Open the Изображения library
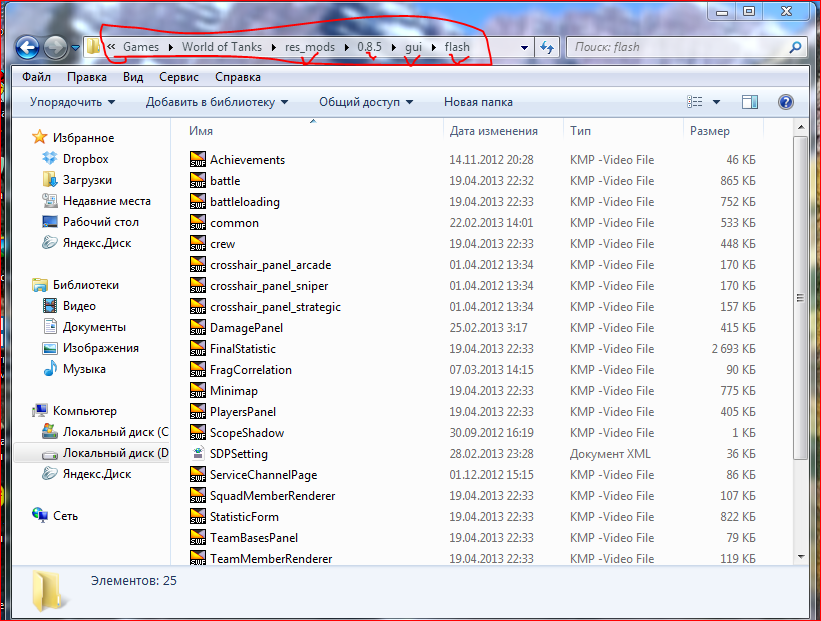 point(101,348)
